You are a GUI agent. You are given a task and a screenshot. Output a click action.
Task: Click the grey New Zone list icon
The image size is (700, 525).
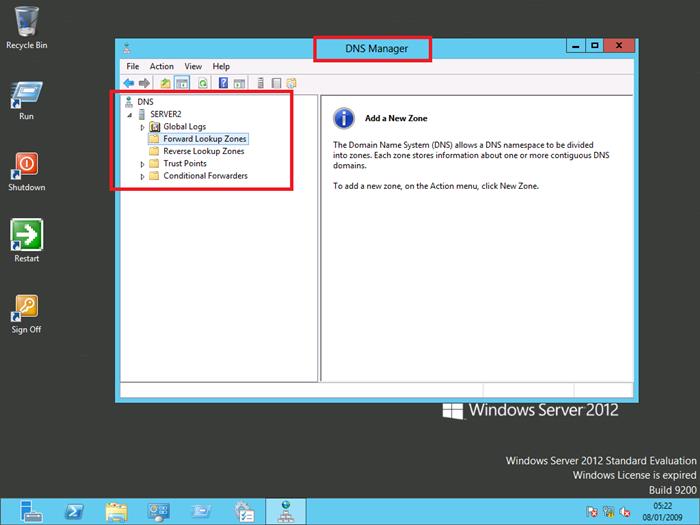(276, 83)
